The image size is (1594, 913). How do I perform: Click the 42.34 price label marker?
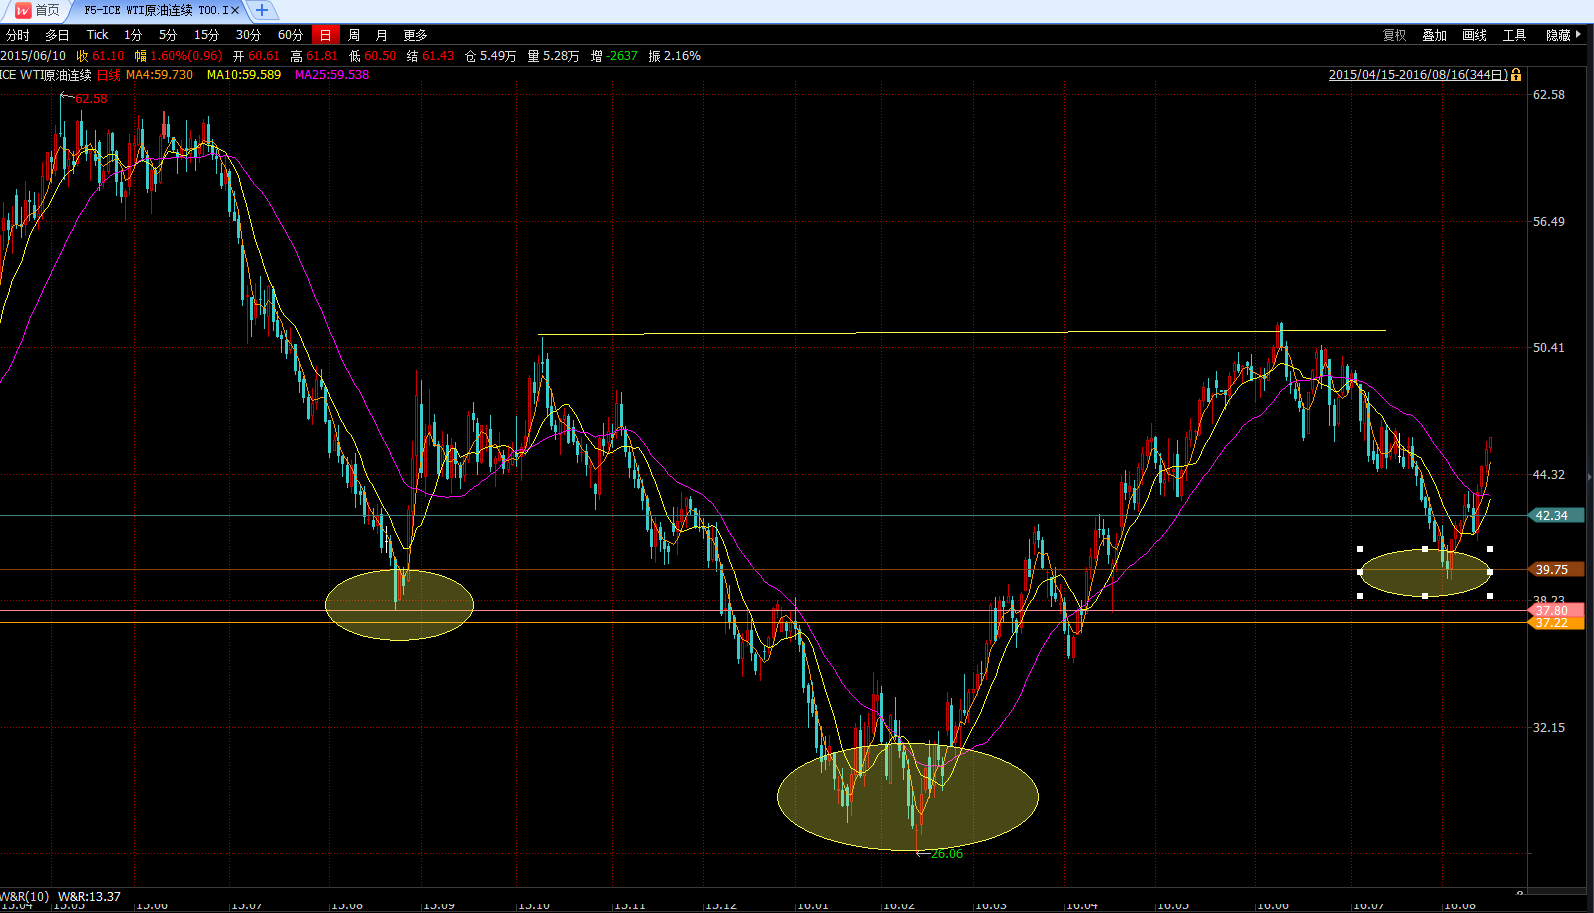coord(1554,516)
